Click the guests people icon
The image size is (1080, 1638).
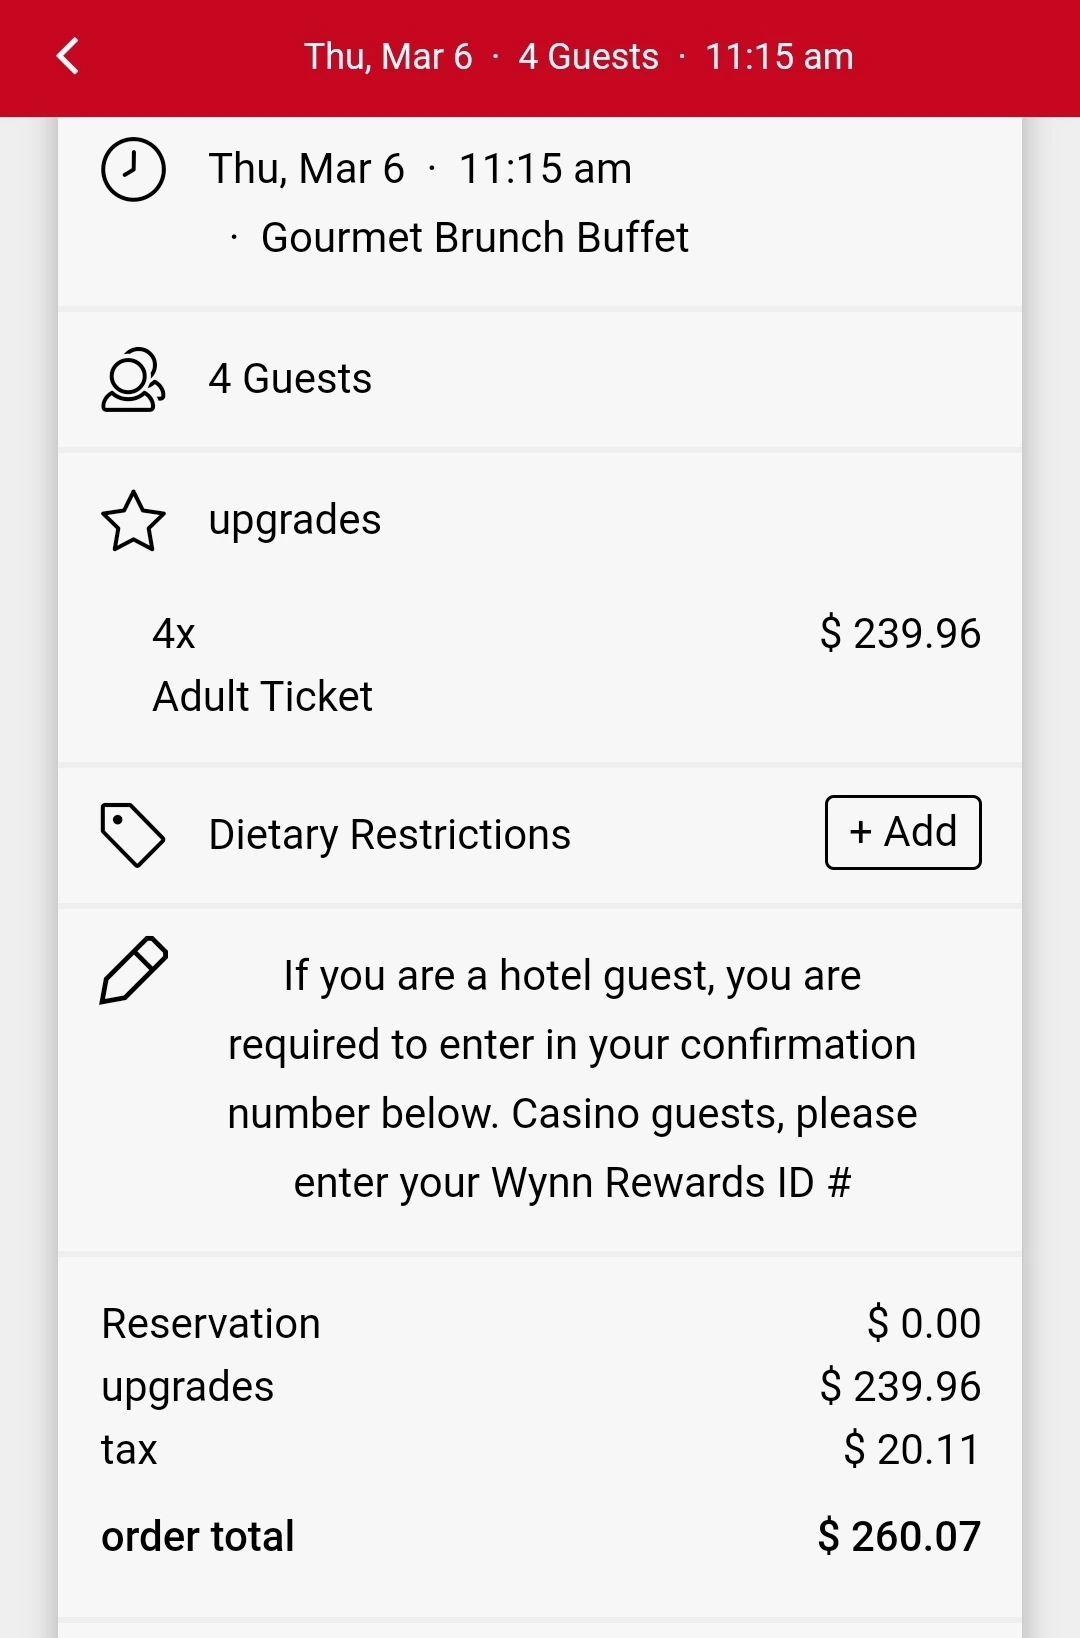[x=133, y=379]
